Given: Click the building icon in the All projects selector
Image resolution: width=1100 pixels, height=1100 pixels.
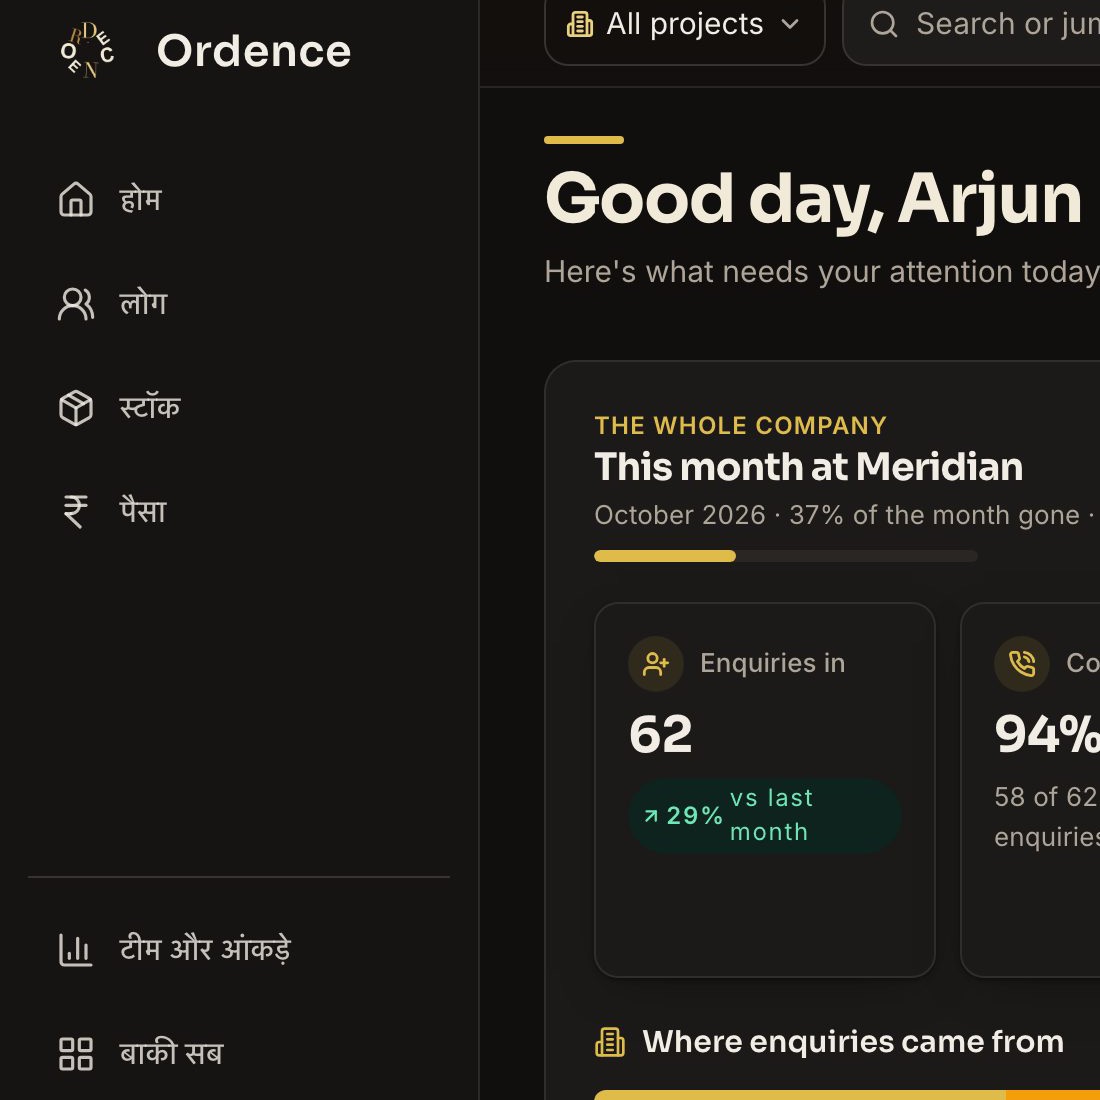Looking at the screenshot, I should coord(580,24).
